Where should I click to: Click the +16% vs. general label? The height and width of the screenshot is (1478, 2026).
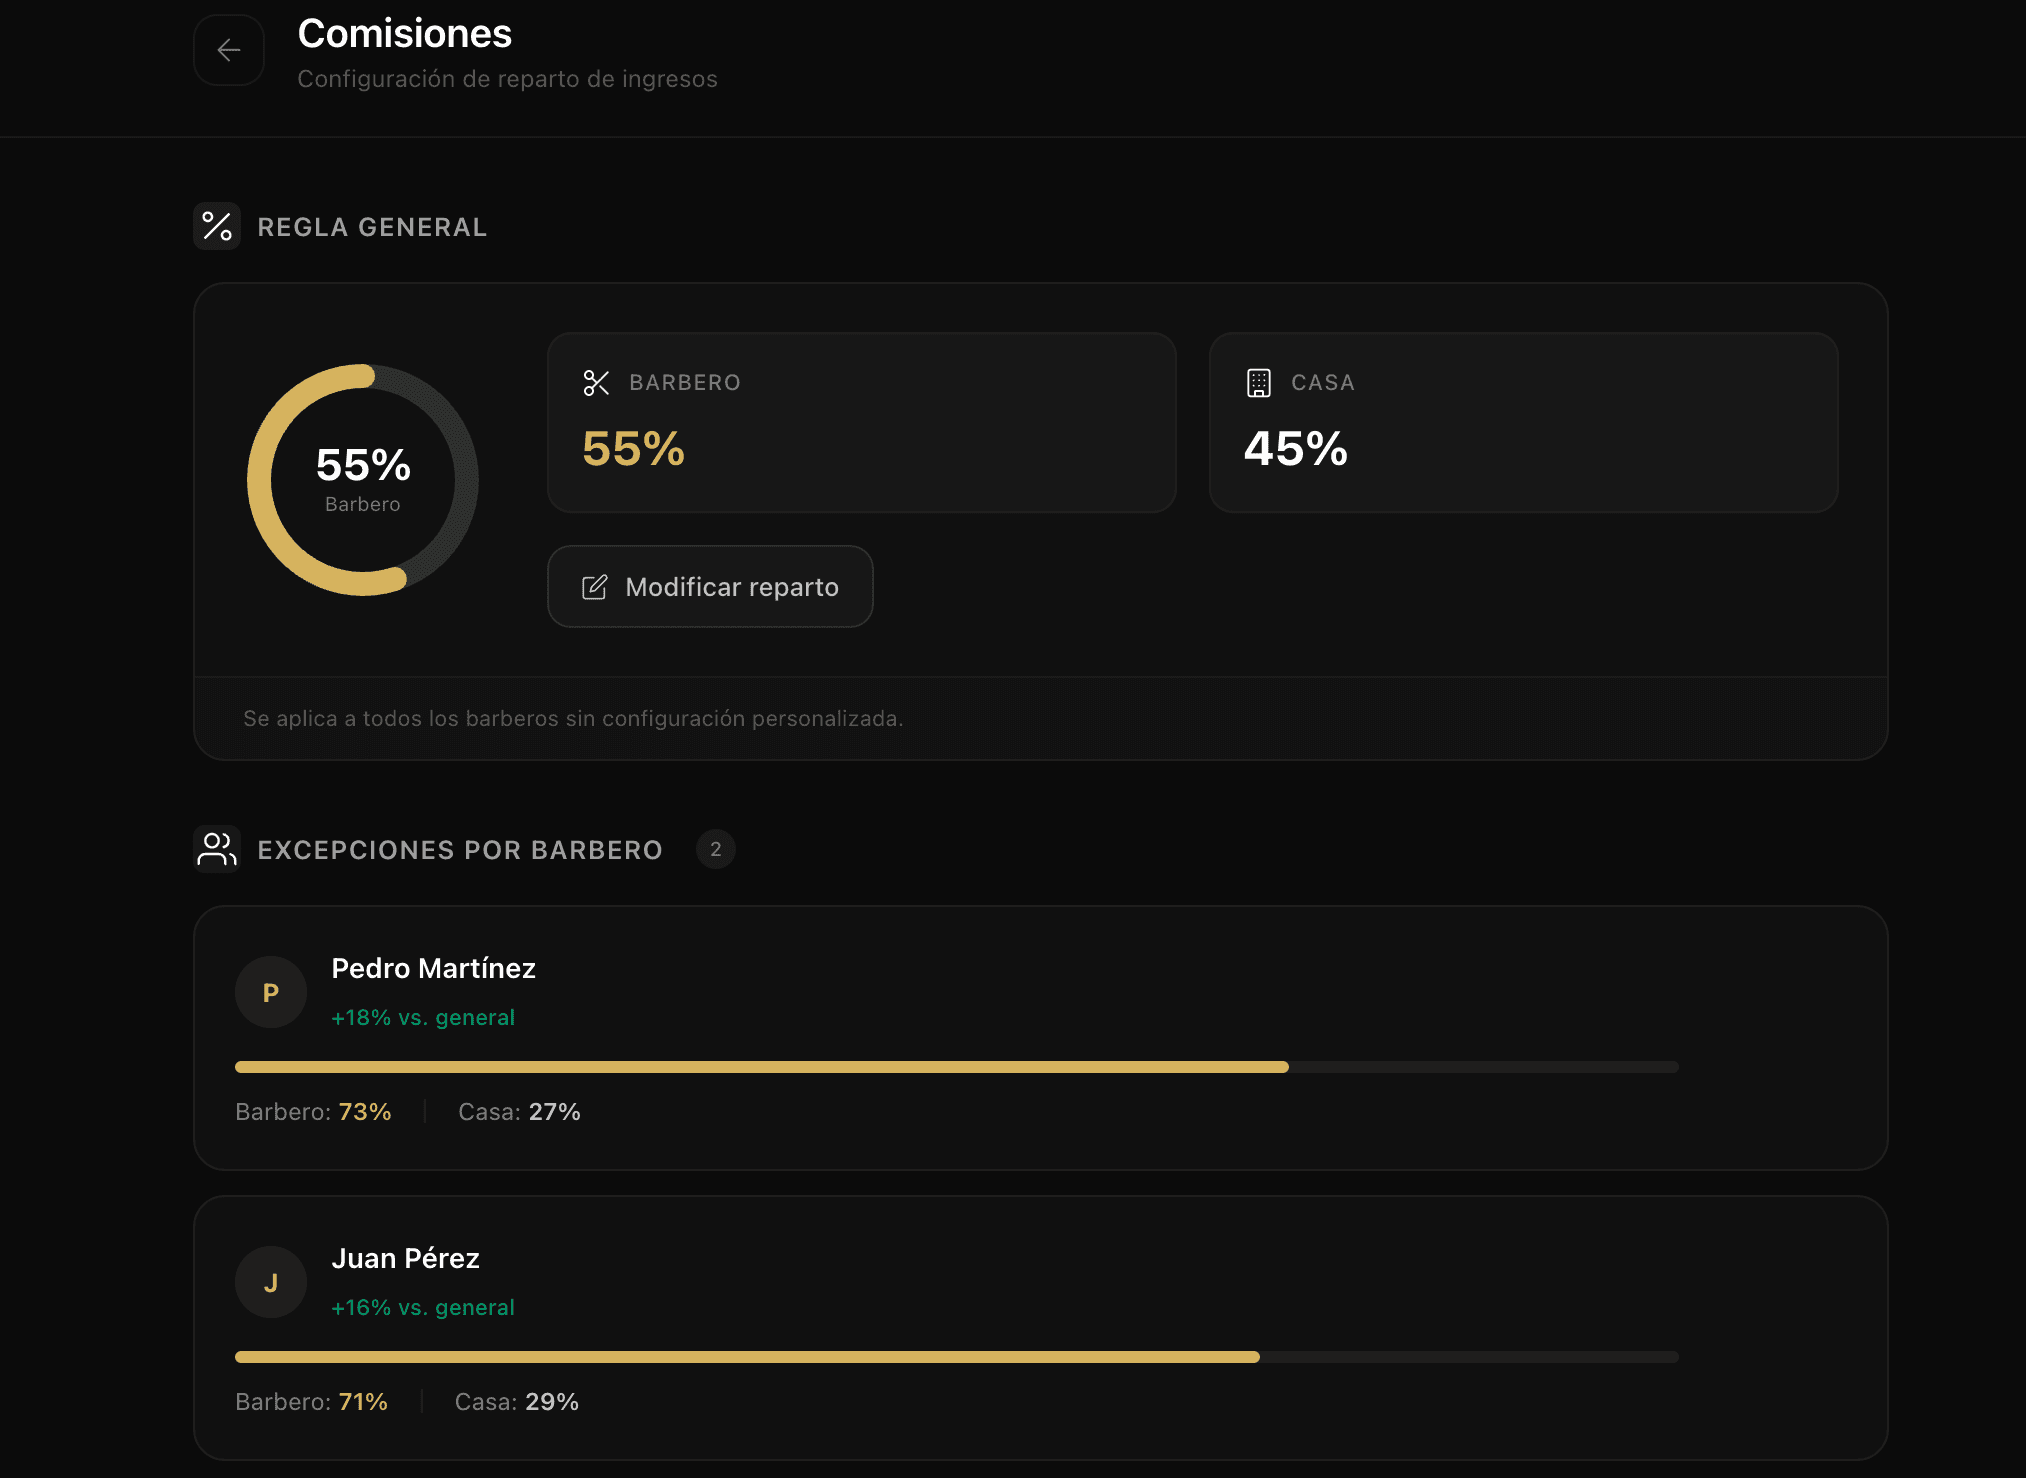pos(423,1307)
